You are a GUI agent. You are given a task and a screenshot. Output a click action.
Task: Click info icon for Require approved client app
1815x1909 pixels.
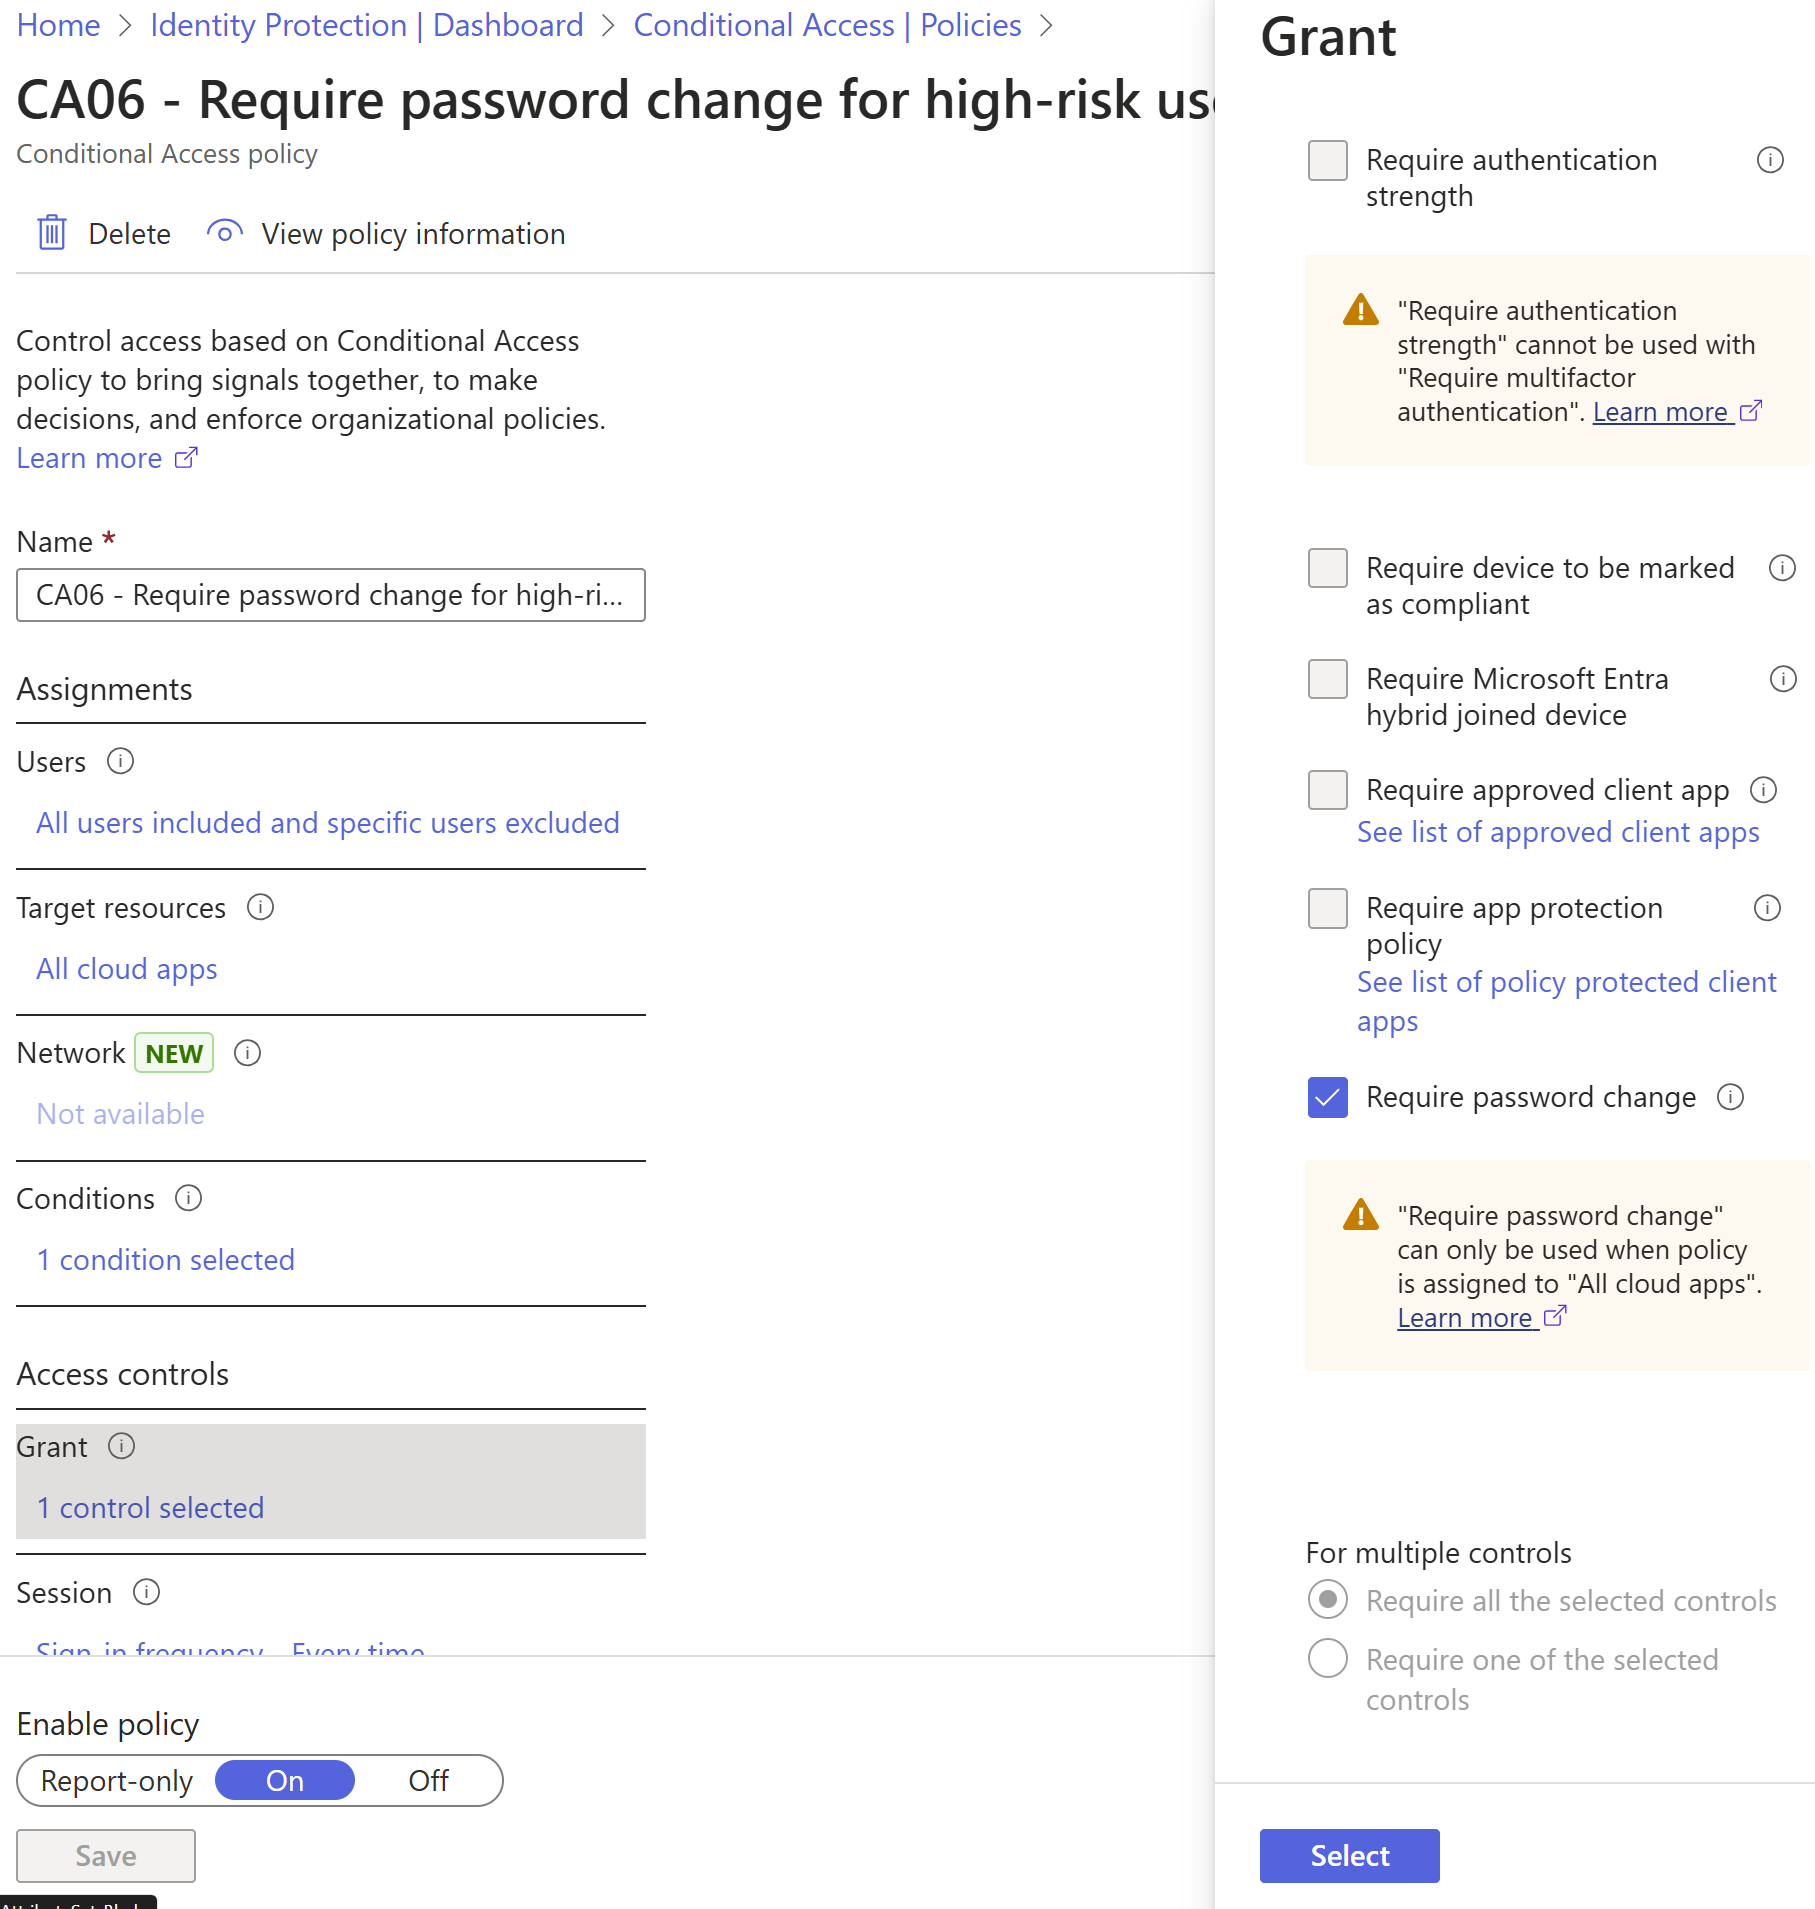point(1764,790)
